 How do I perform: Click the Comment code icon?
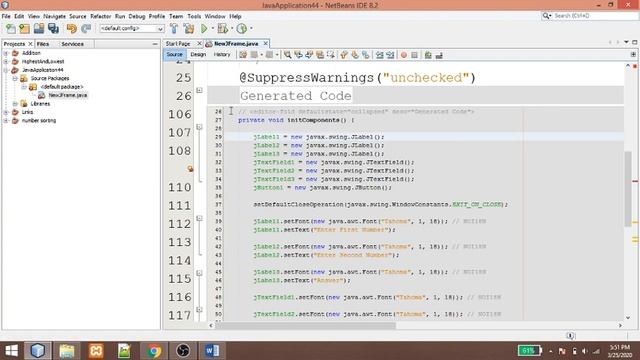(x=428, y=55)
